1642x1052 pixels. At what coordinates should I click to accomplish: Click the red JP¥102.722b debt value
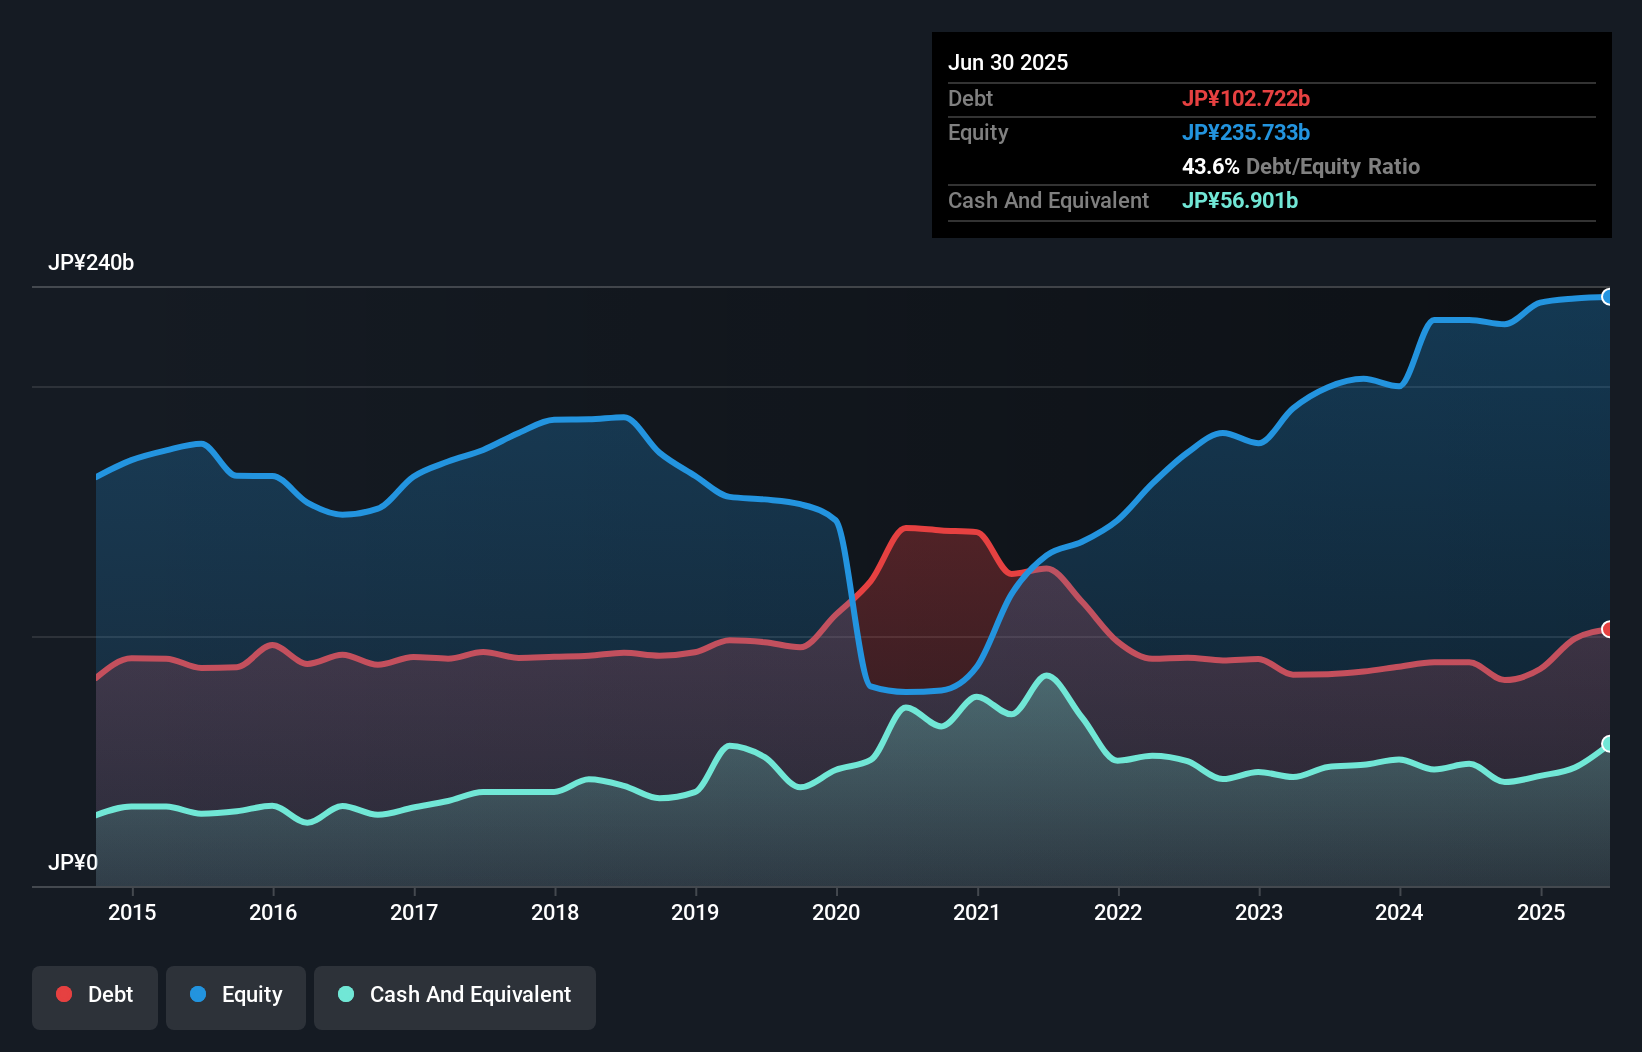point(1247,98)
